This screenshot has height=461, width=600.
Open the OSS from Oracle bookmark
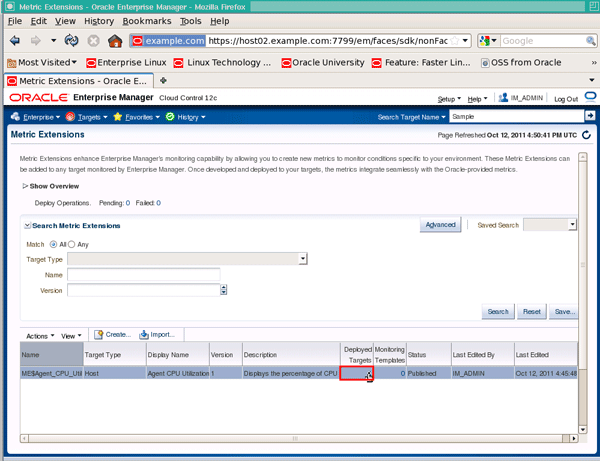point(521,62)
